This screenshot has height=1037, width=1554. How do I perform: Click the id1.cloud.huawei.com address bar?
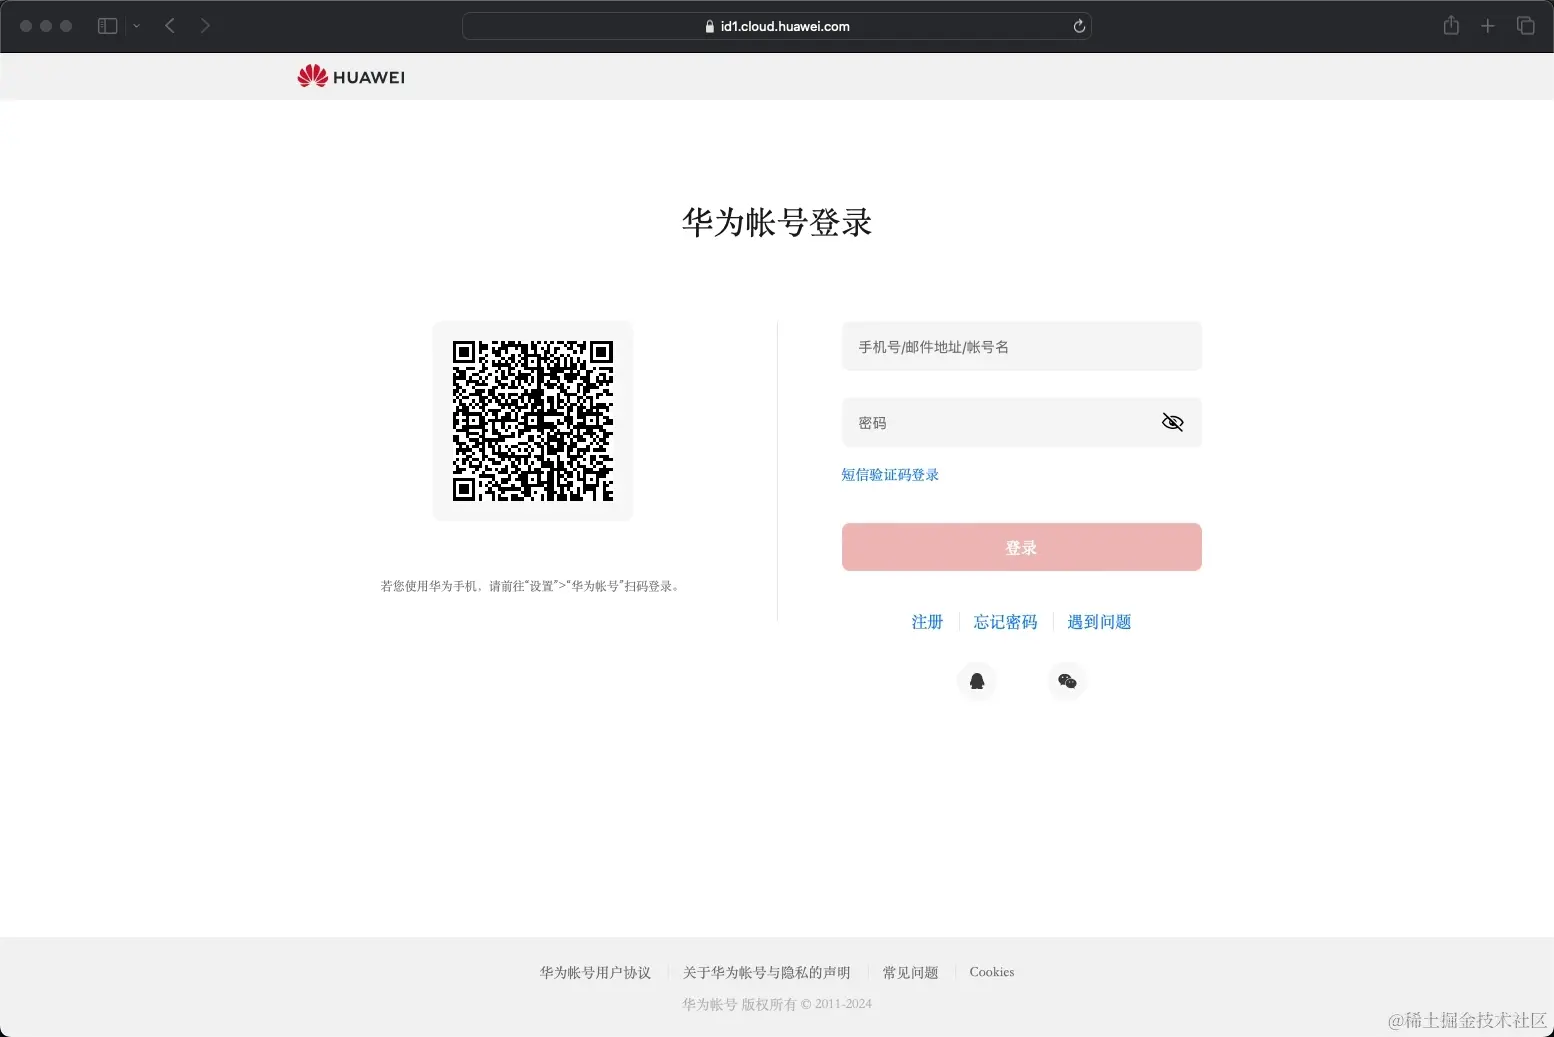click(776, 26)
